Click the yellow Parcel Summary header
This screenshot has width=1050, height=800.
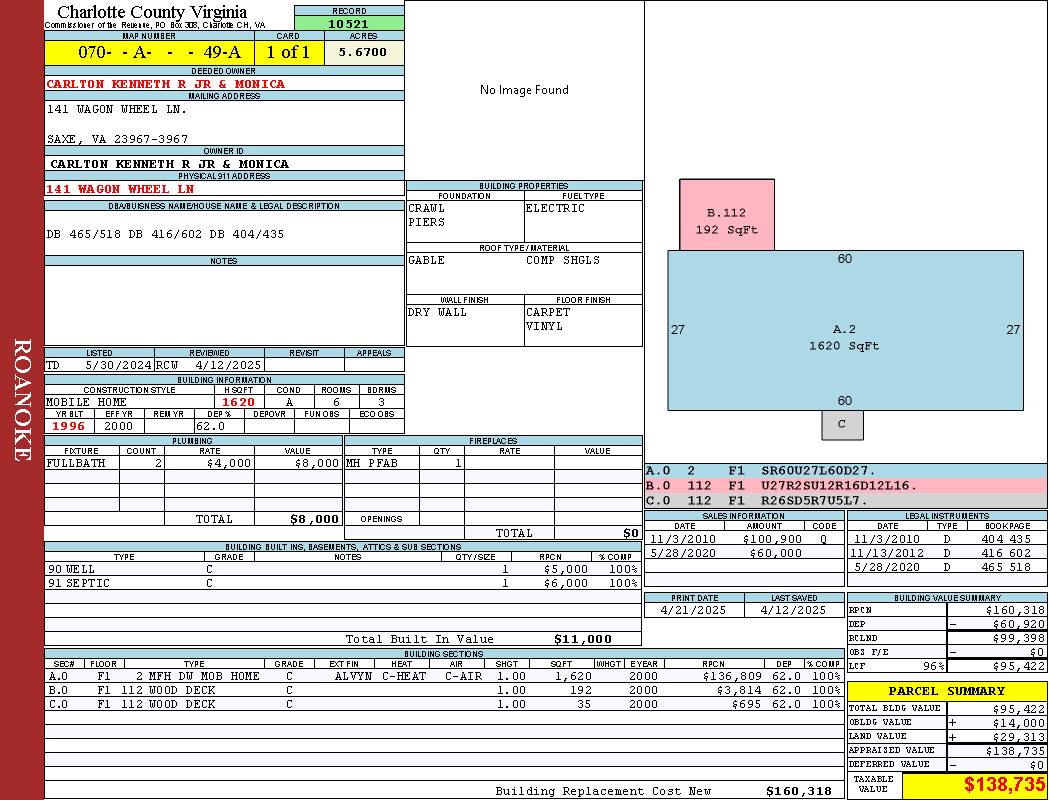pyautogui.click(x=946, y=691)
